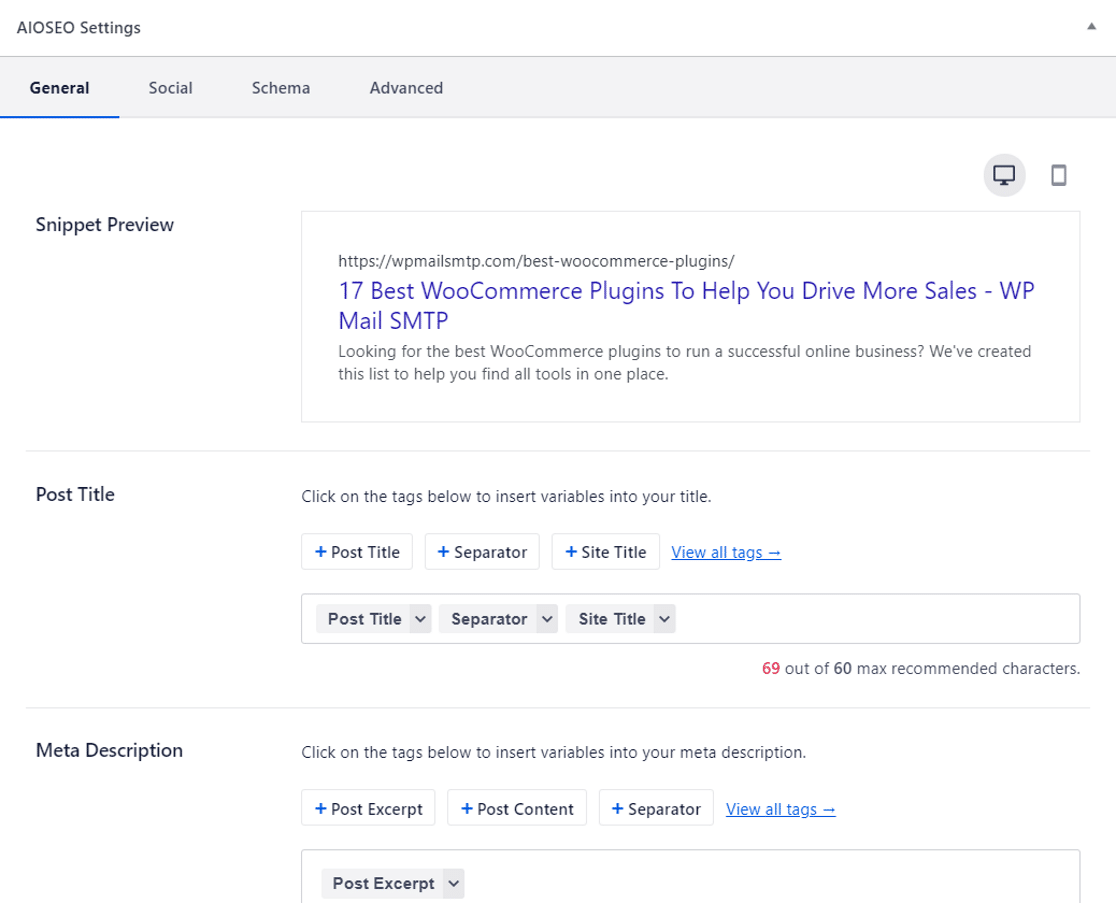Select the General tab
Viewport: 1116px width, 903px height.
(x=59, y=88)
